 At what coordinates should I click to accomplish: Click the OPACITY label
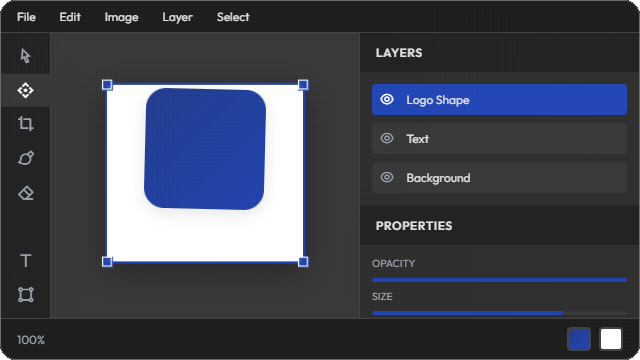pyautogui.click(x=393, y=264)
